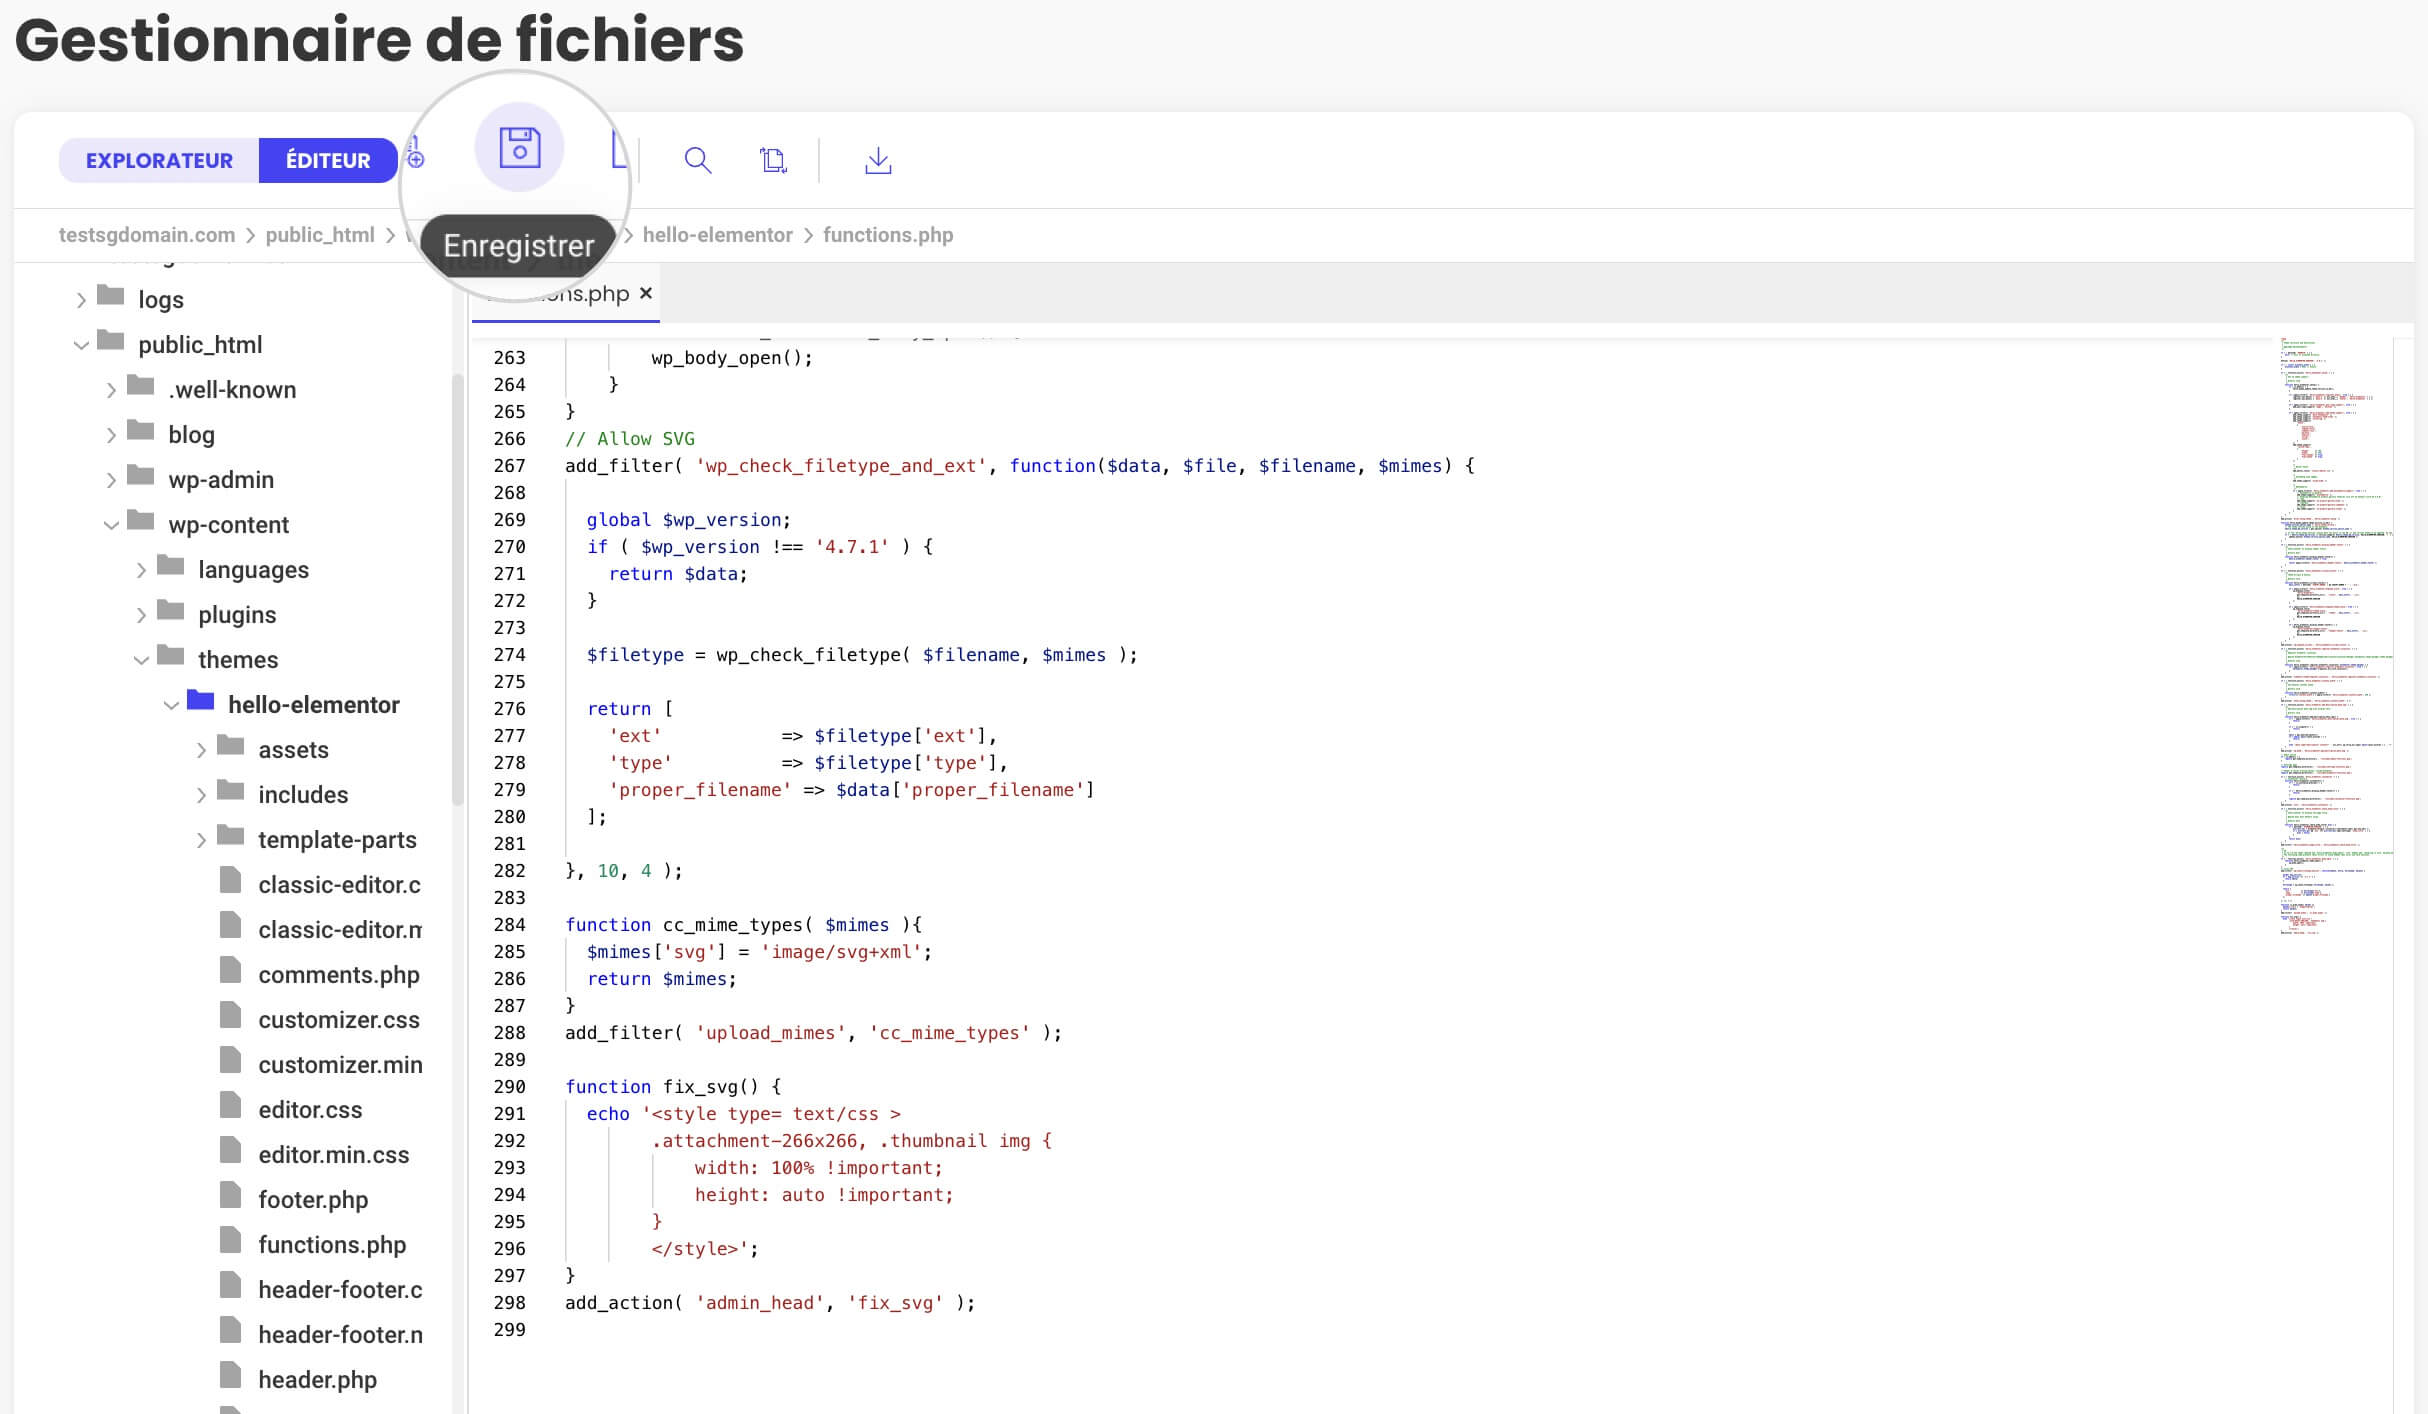Select the template-parts folder
Image resolution: width=2428 pixels, height=1414 pixels.
[337, 840]
